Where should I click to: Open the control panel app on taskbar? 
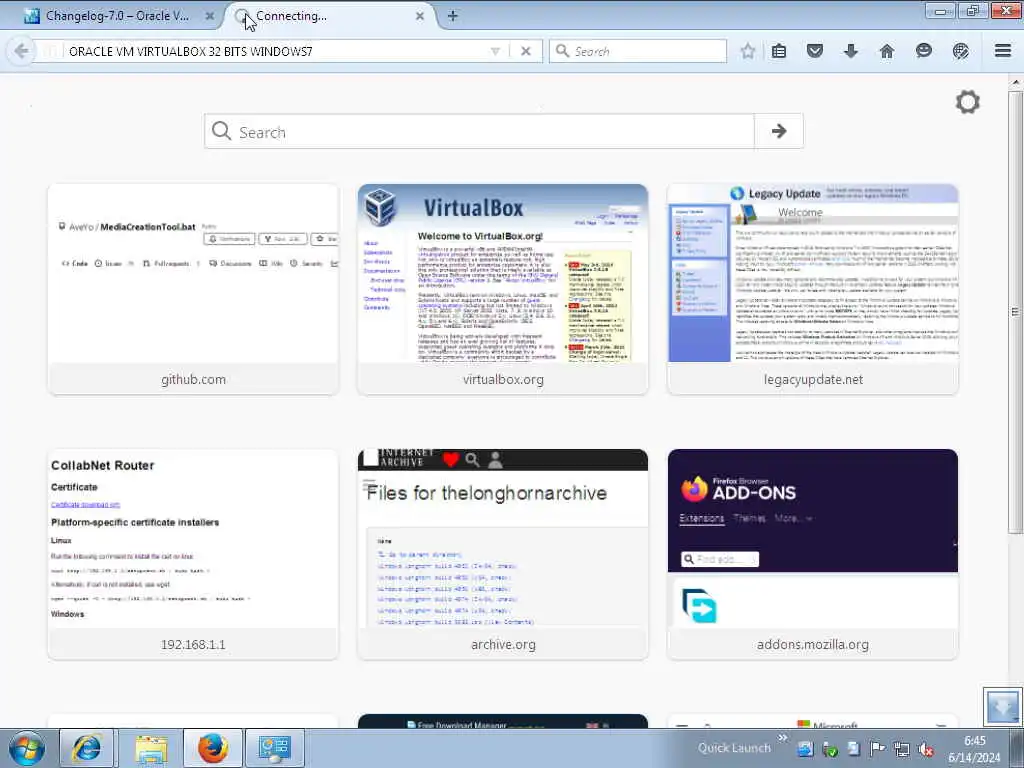pyautogui.click(x=275, y=748)
